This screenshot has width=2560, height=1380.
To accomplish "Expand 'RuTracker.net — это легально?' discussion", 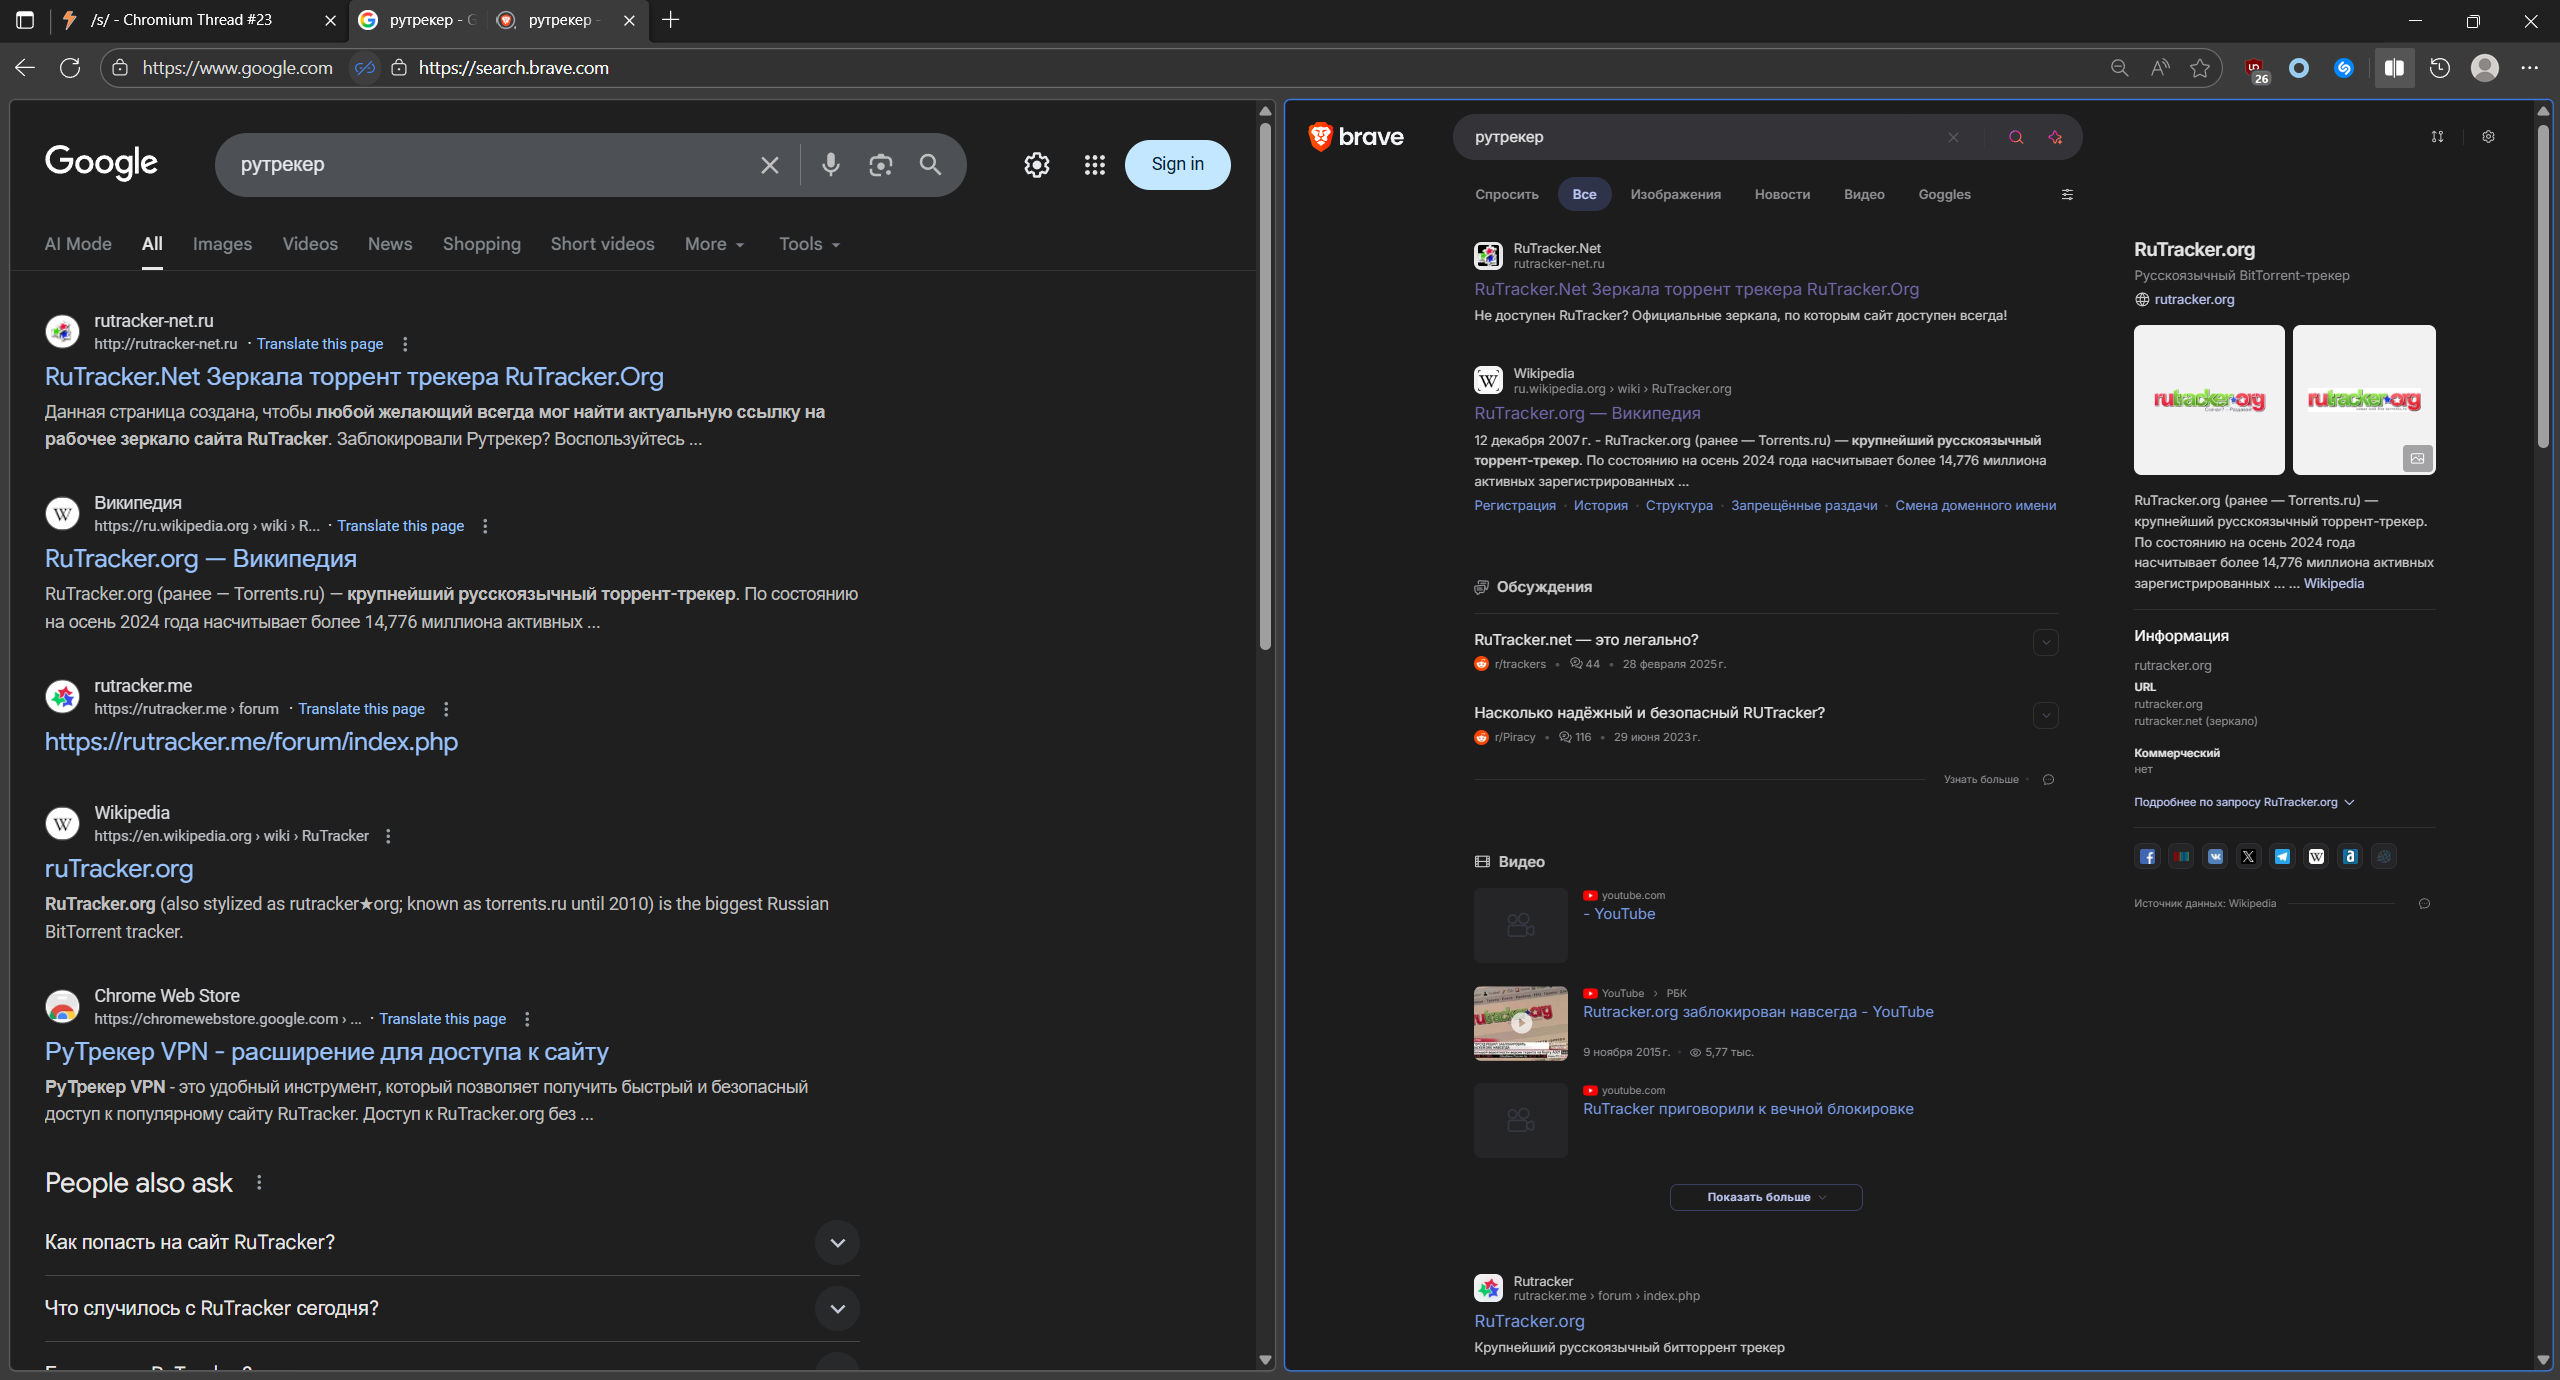I will (x=2045, y=642).
